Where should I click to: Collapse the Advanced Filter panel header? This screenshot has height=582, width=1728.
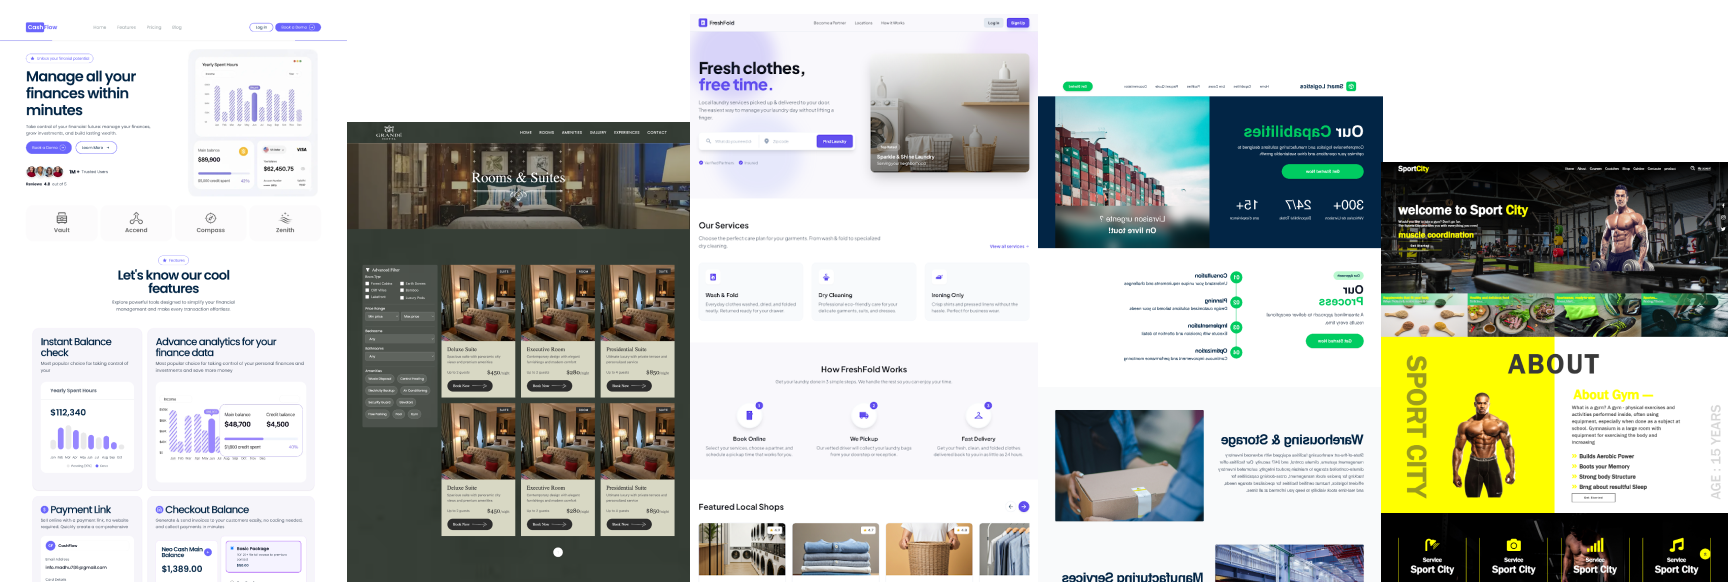(383, 270)
